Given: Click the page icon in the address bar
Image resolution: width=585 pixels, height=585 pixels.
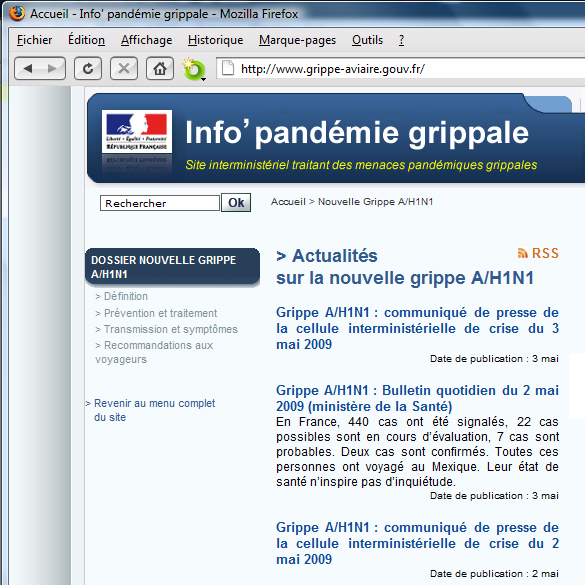Looking at the screenshot, I should 228,68.
